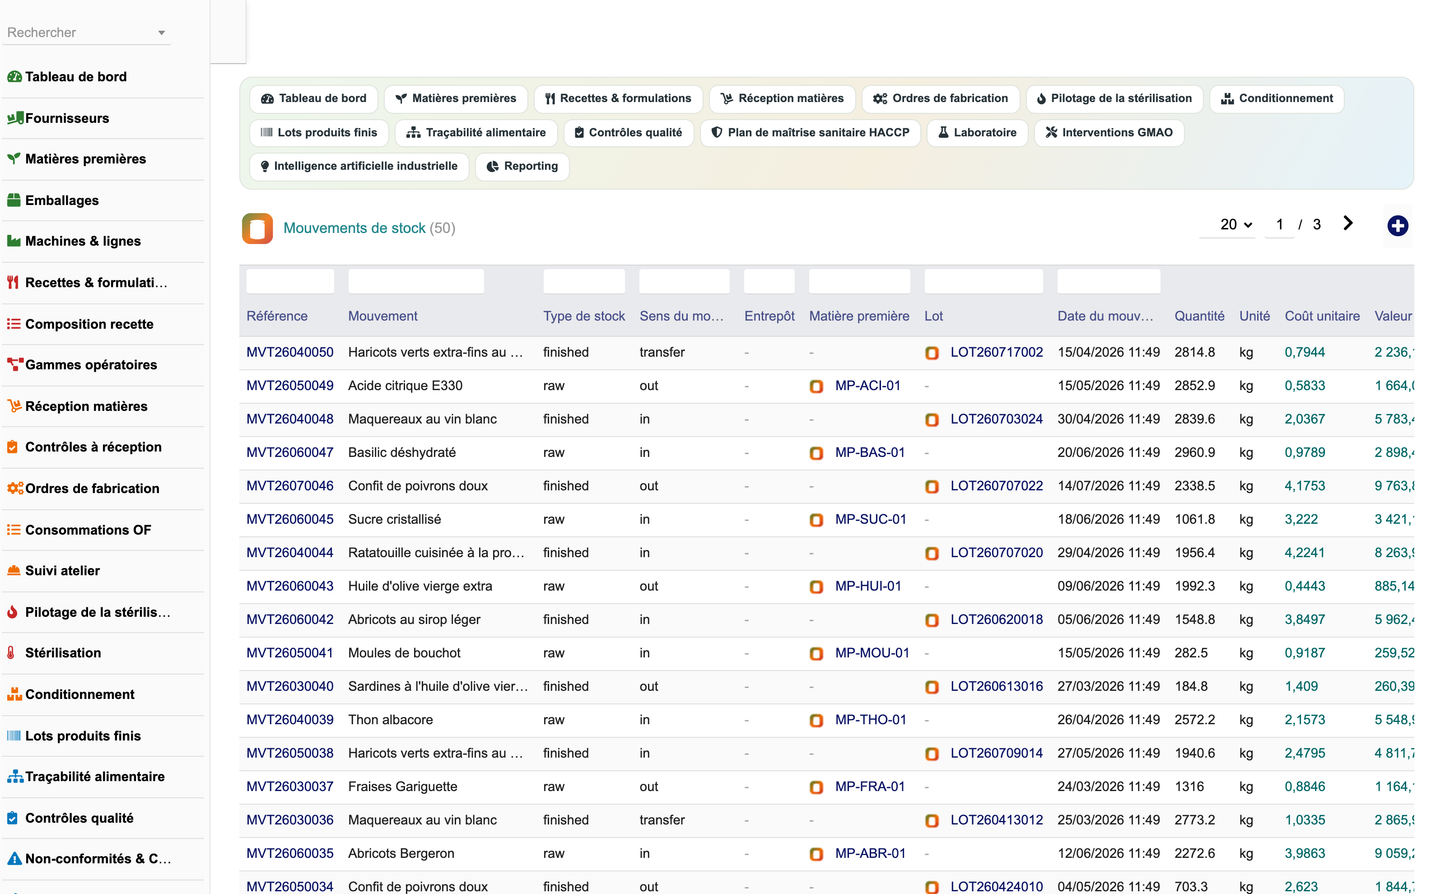Click the Conditionnement boxes sidebar icon
The image size is (1445, 894).
pyautogui.click(x=14, y=694)
